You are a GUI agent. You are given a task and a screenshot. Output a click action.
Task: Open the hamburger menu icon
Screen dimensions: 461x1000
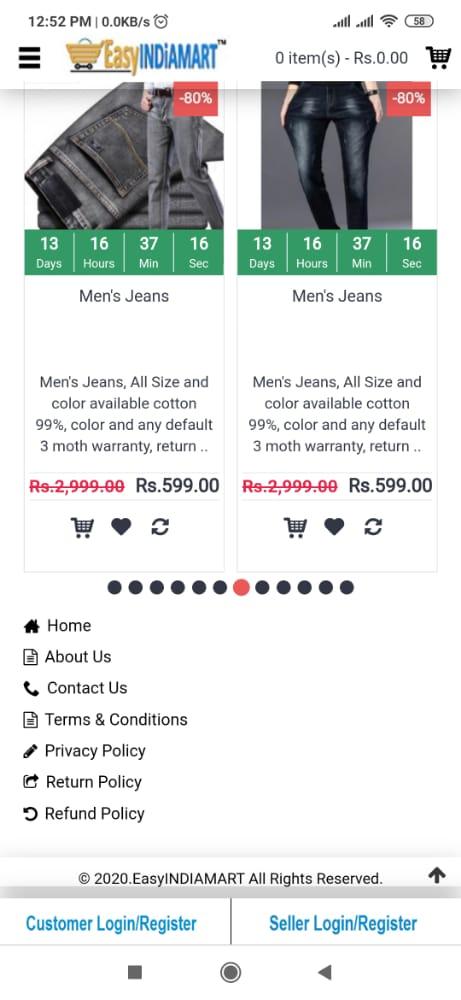(29, 58)
